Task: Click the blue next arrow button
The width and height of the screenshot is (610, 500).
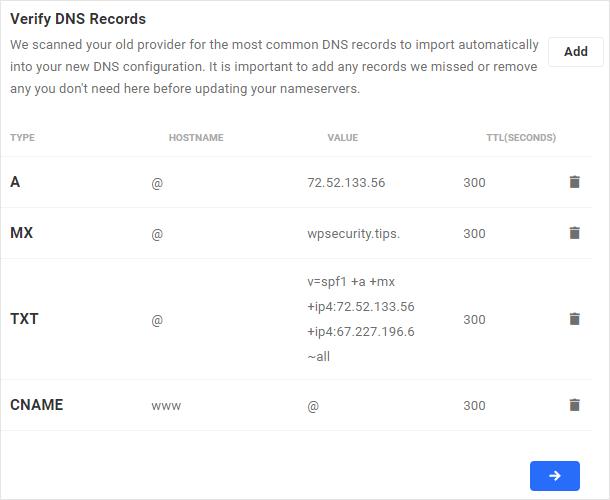Action: coord(555,476)
